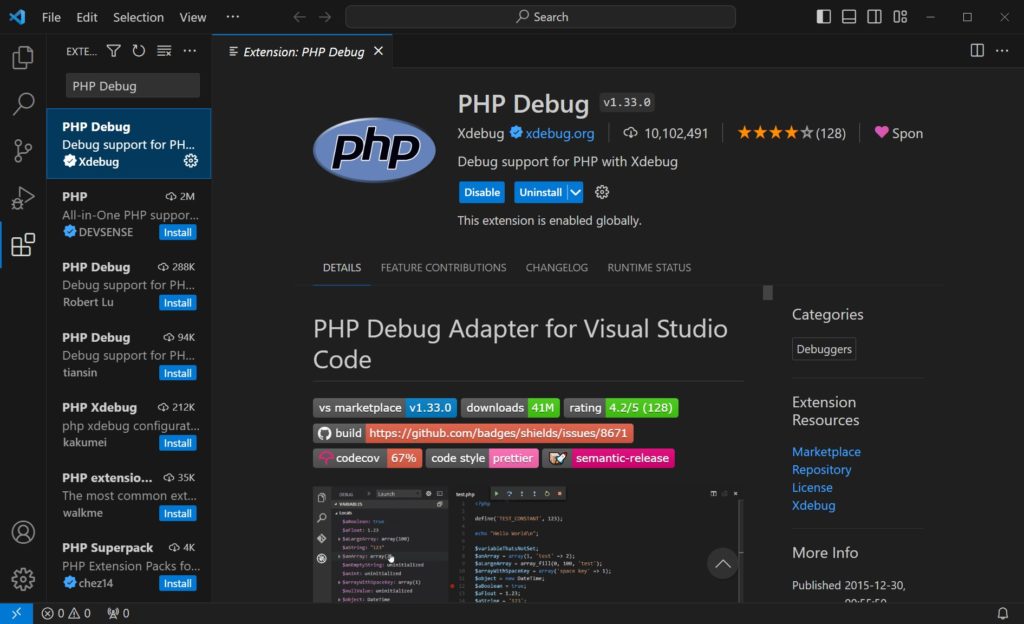The image size is (1024, 624).
Task: Open the xdebug.org publisher link
Action: point(560,133)
